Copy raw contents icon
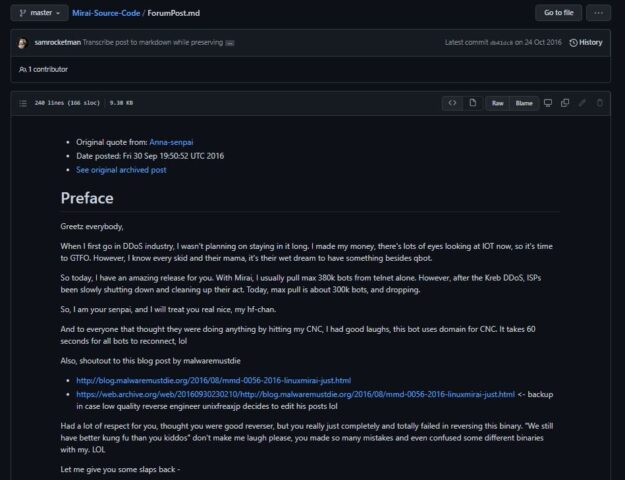This screenshot has width=625, height=480. click(565, 103)
